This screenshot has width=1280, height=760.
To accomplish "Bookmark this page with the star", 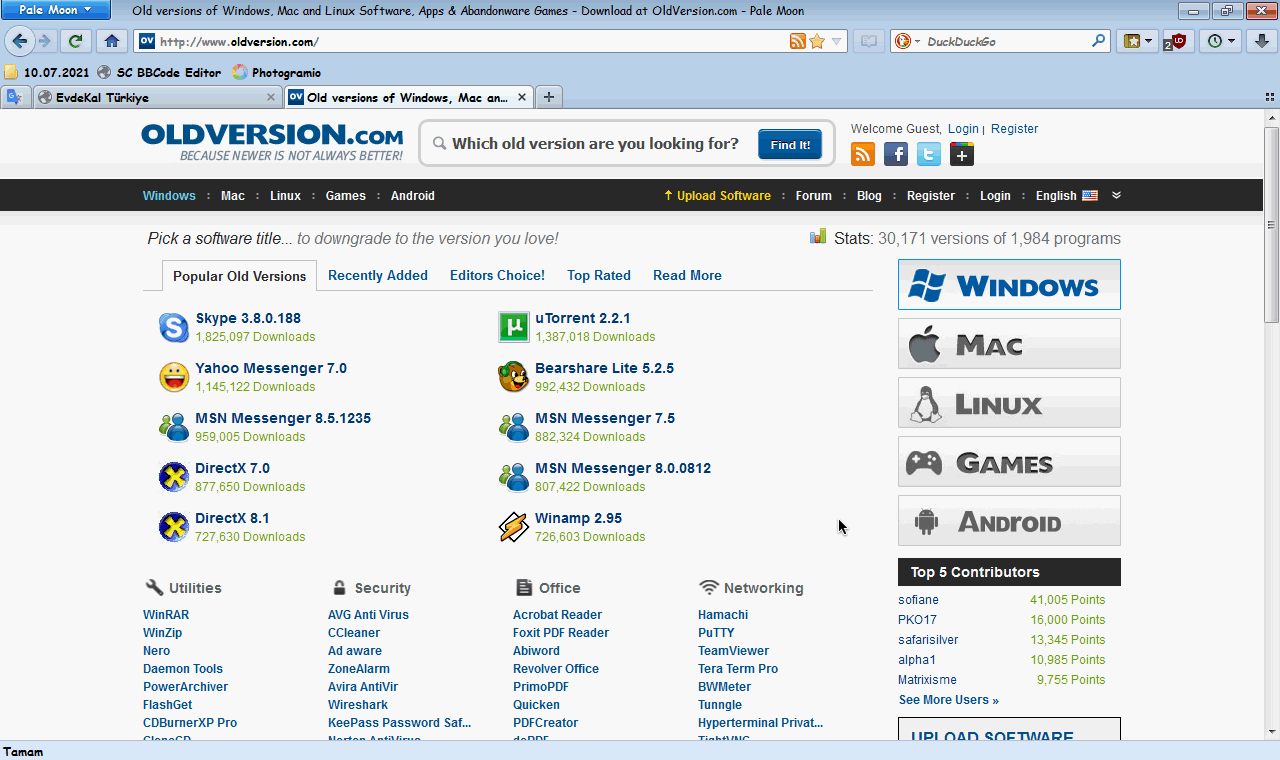I will pos(817,41).
